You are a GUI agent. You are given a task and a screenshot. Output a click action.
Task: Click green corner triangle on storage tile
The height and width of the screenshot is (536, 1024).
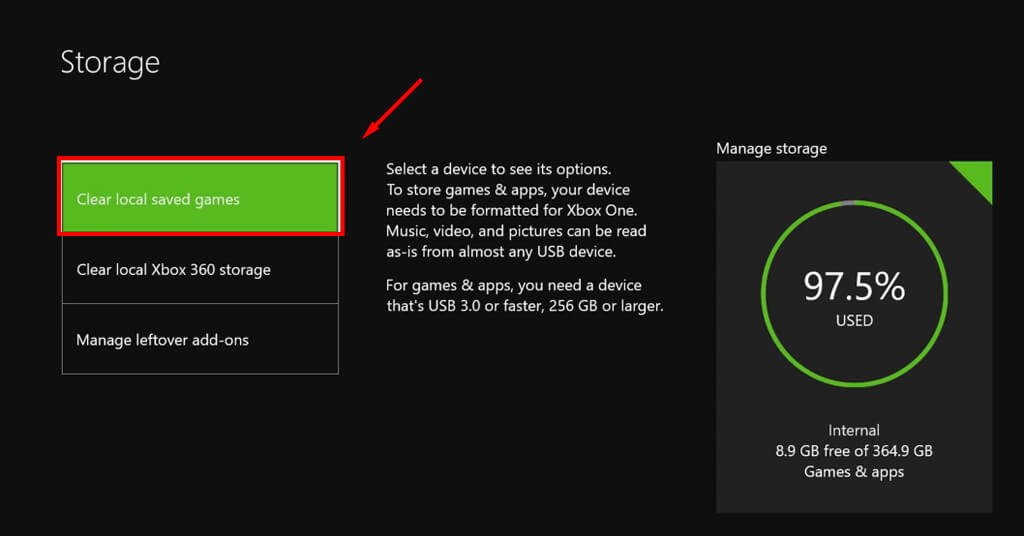tap(974, 176)
